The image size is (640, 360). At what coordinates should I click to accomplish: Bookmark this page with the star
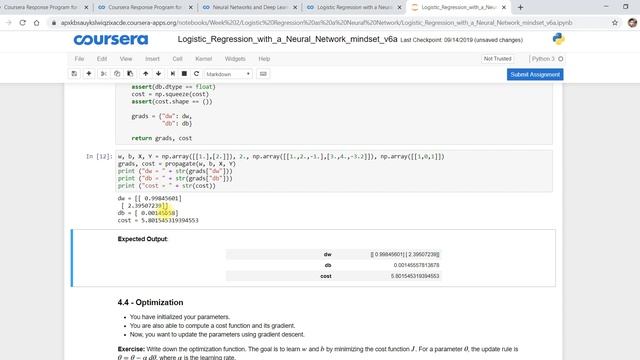tap(615, 23)
